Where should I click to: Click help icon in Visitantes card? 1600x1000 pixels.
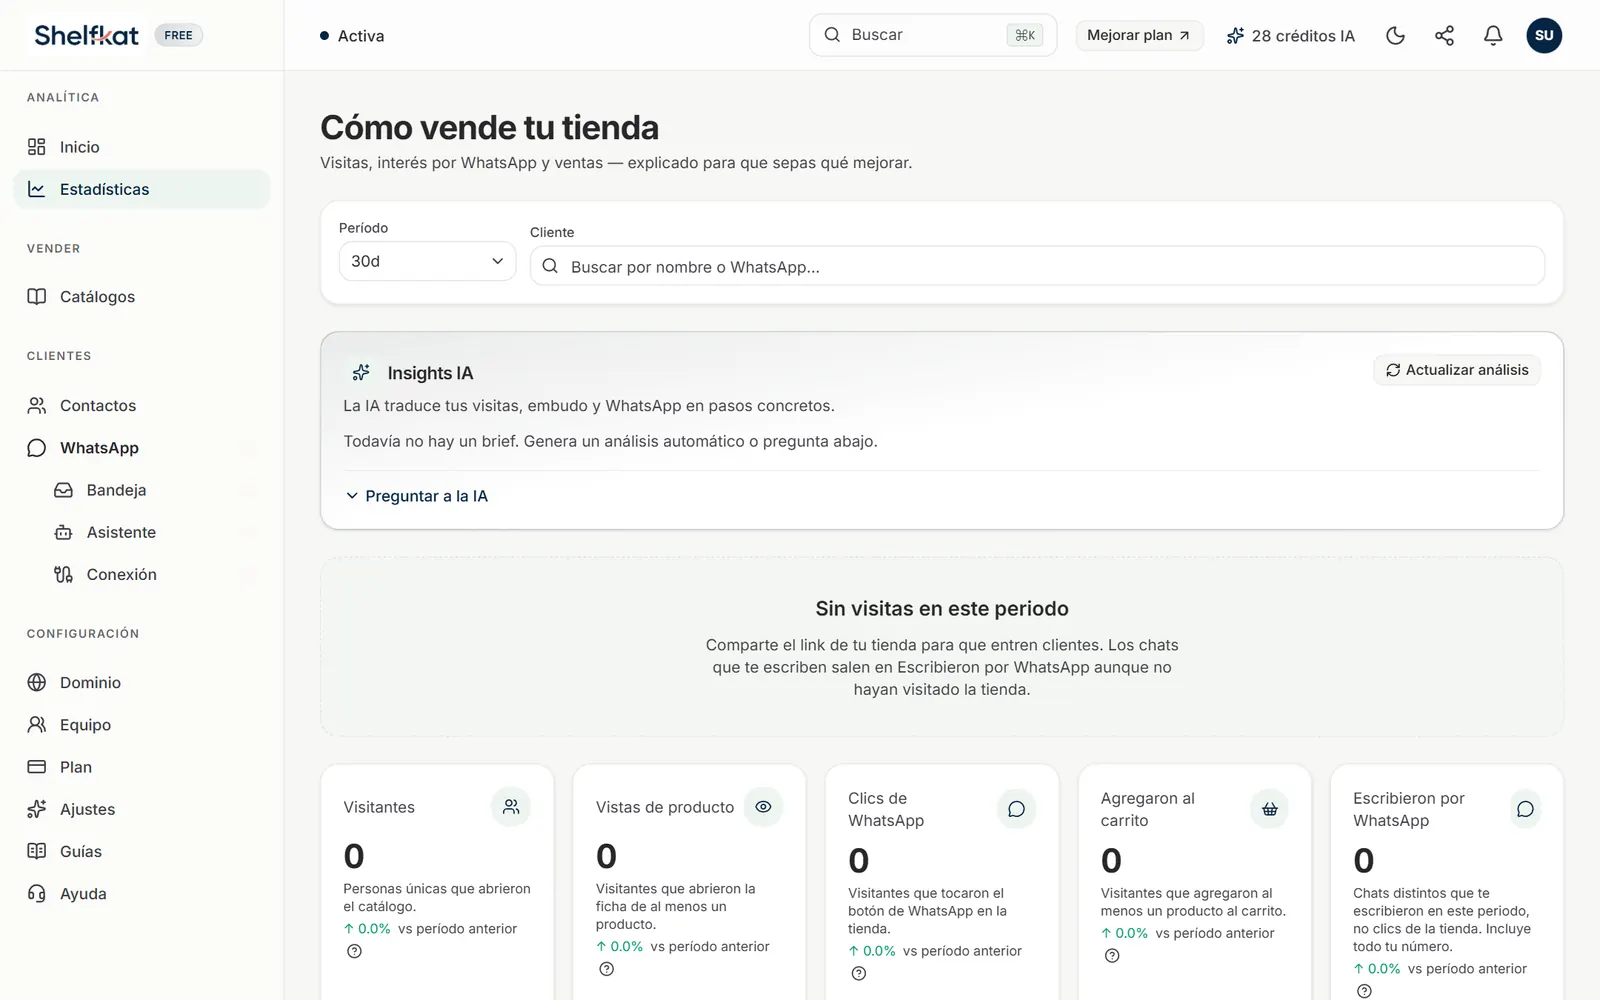point(354,951)
